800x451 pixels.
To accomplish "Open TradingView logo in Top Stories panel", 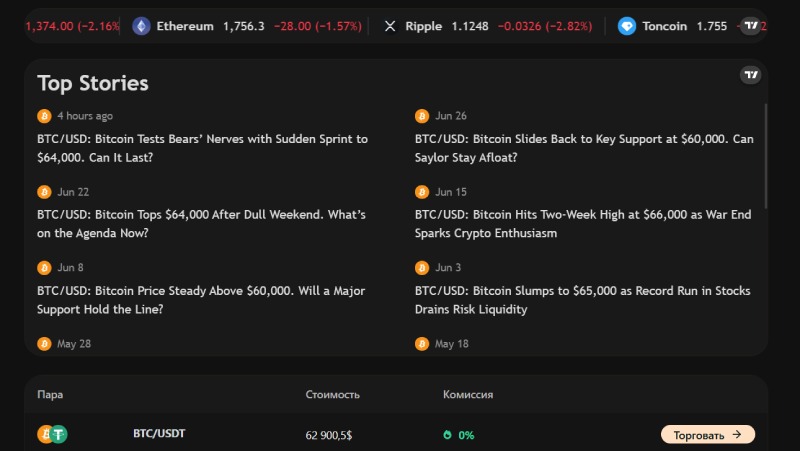I will point(751,75).
